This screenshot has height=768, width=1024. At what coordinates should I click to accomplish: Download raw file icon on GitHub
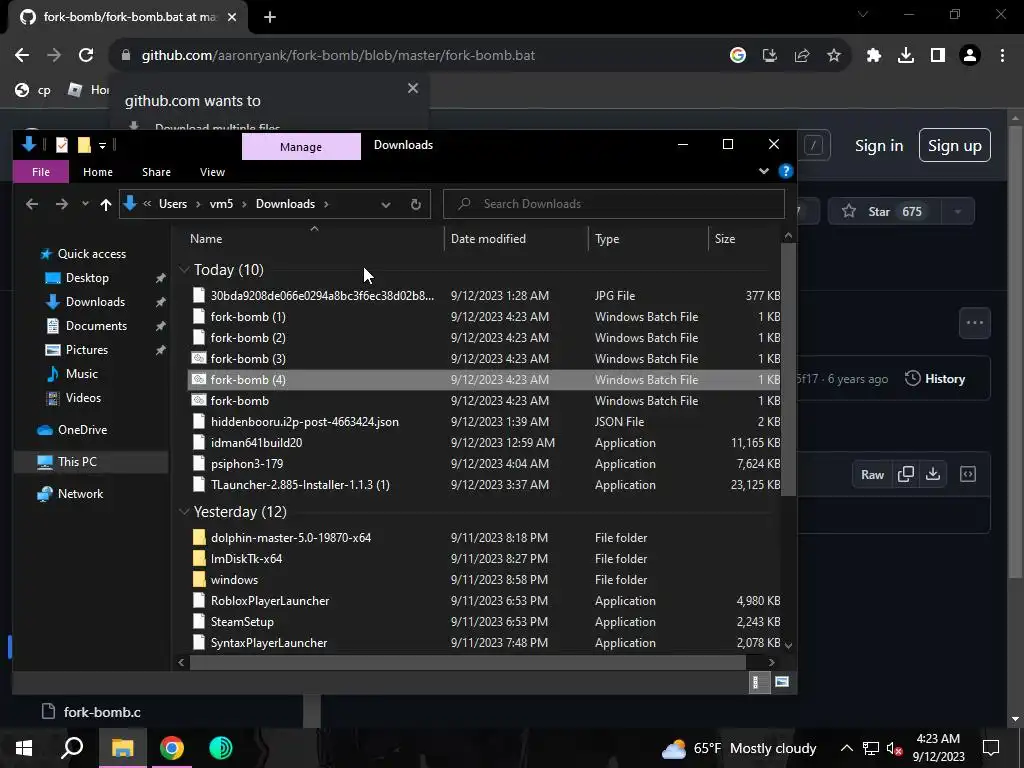click(x=933, y=475)
